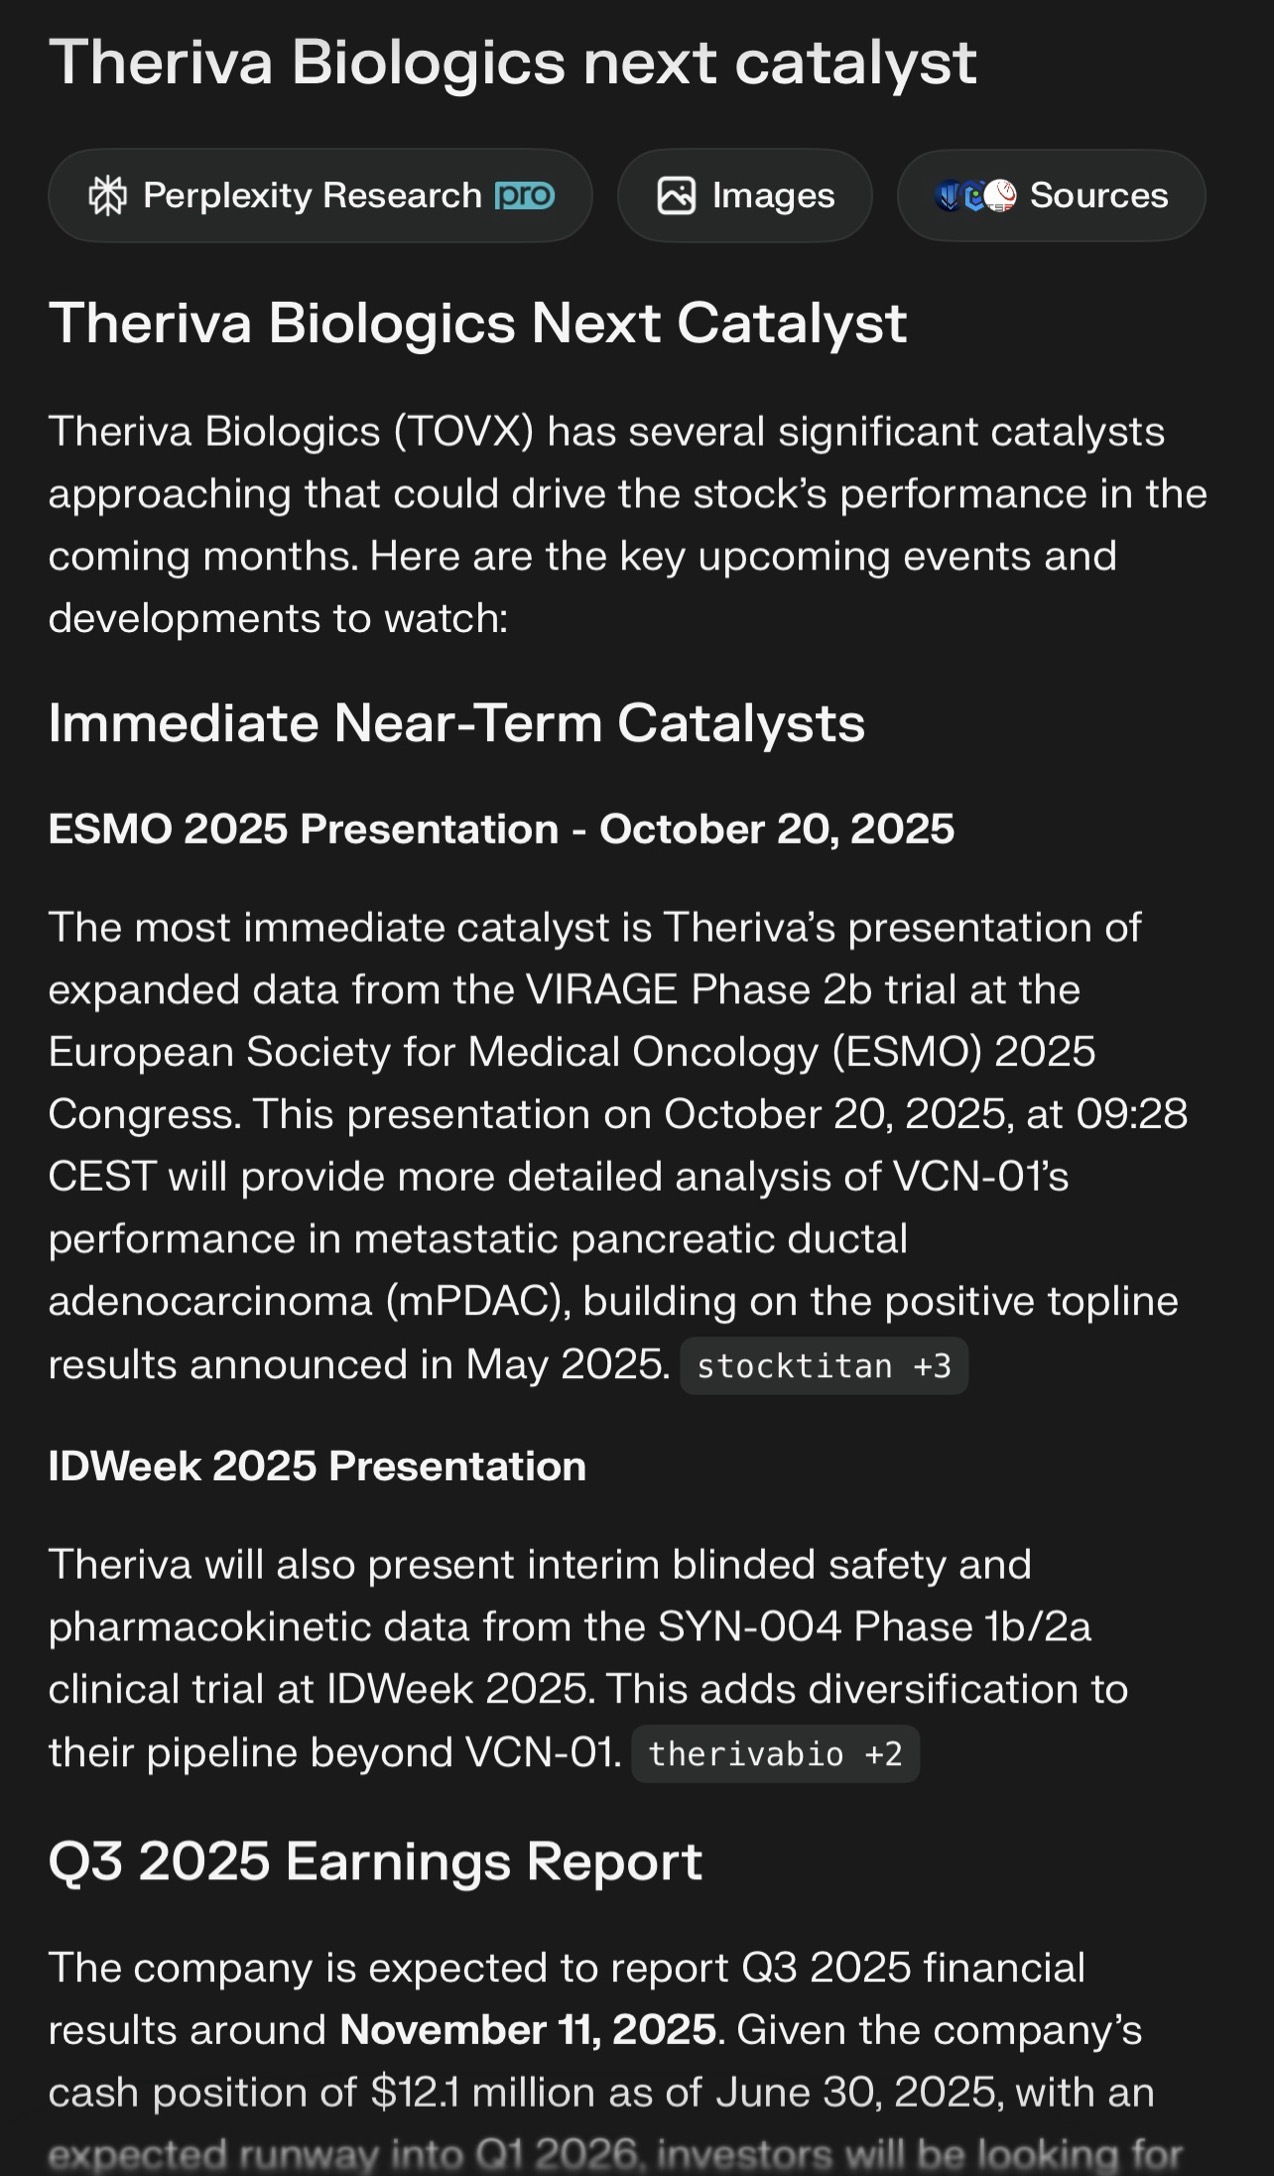This screenshot has width=1274, height=2176.
Task: Click the picture icon in Images
Action: tap(676, 195)
